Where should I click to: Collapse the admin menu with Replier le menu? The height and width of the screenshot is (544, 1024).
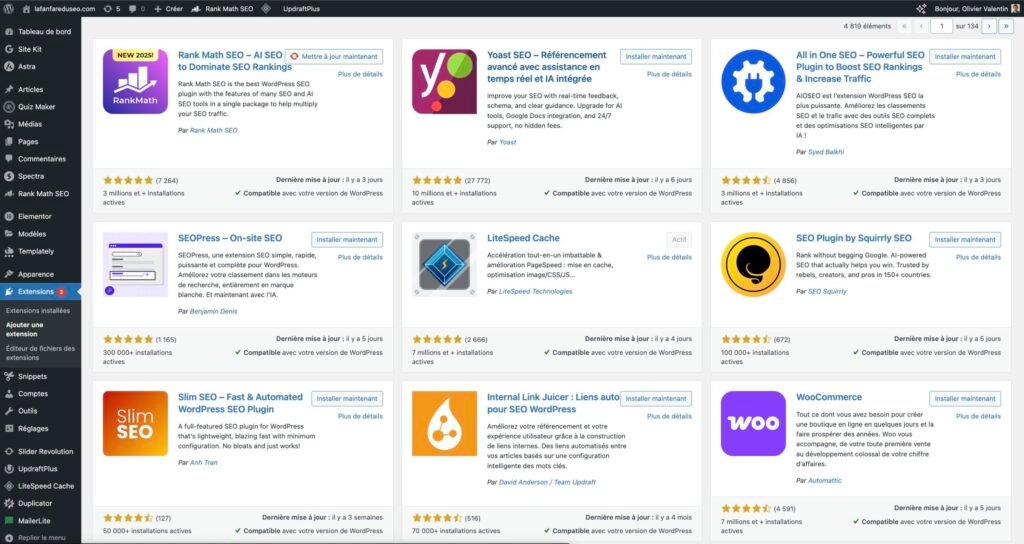point(40,537)
